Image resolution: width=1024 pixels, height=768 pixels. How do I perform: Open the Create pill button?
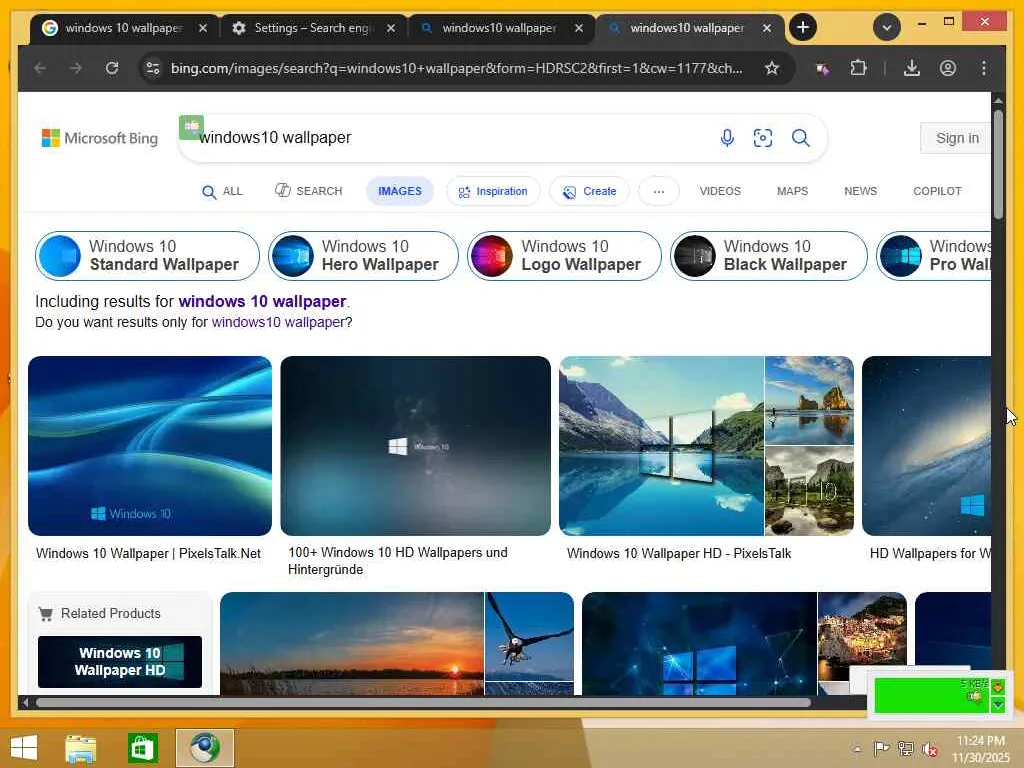(590, 191)
